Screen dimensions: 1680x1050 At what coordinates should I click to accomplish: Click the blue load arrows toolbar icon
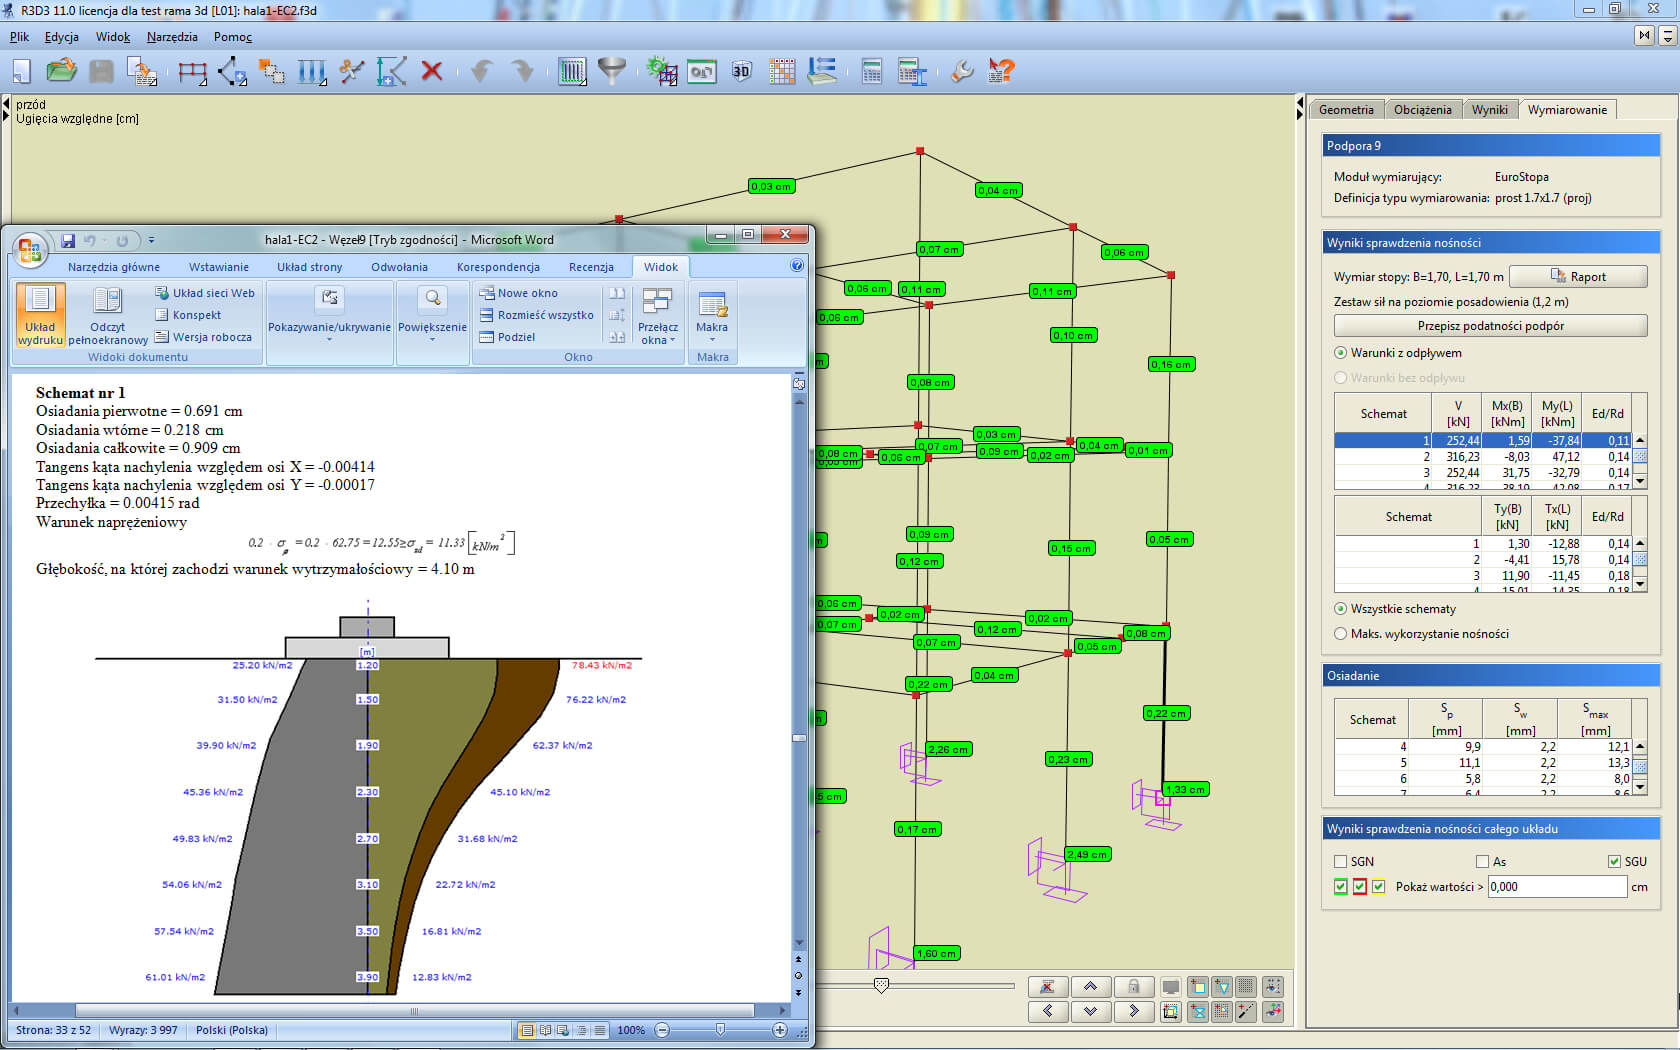[312, 71]
